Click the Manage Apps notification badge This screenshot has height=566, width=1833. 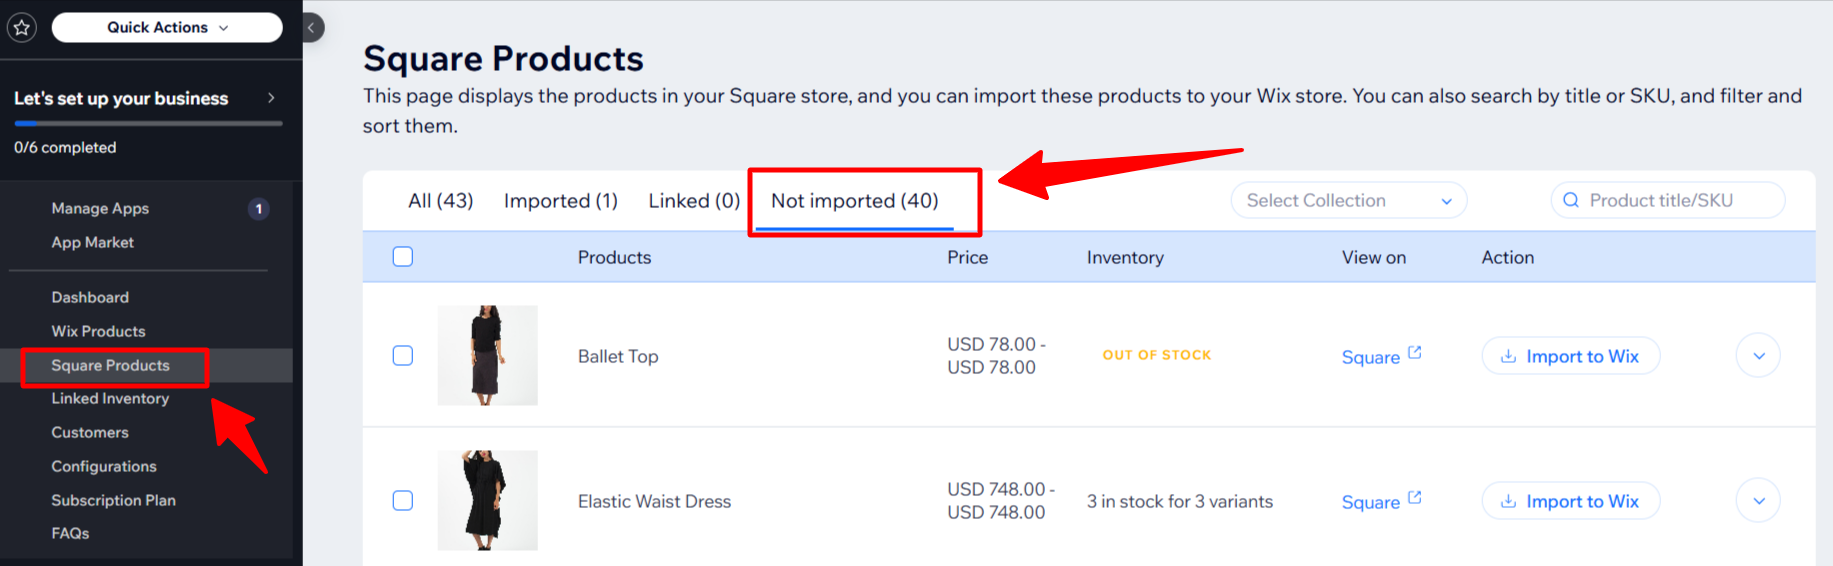point(258,209)
